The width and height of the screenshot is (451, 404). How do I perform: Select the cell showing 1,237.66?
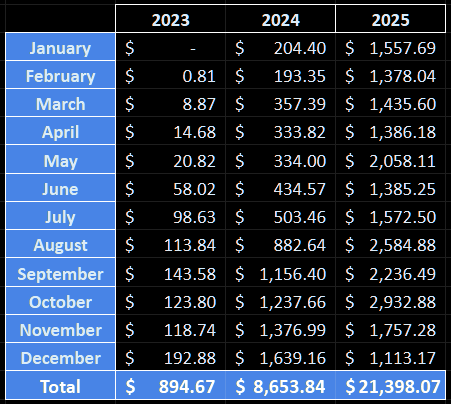pos(280,301)
